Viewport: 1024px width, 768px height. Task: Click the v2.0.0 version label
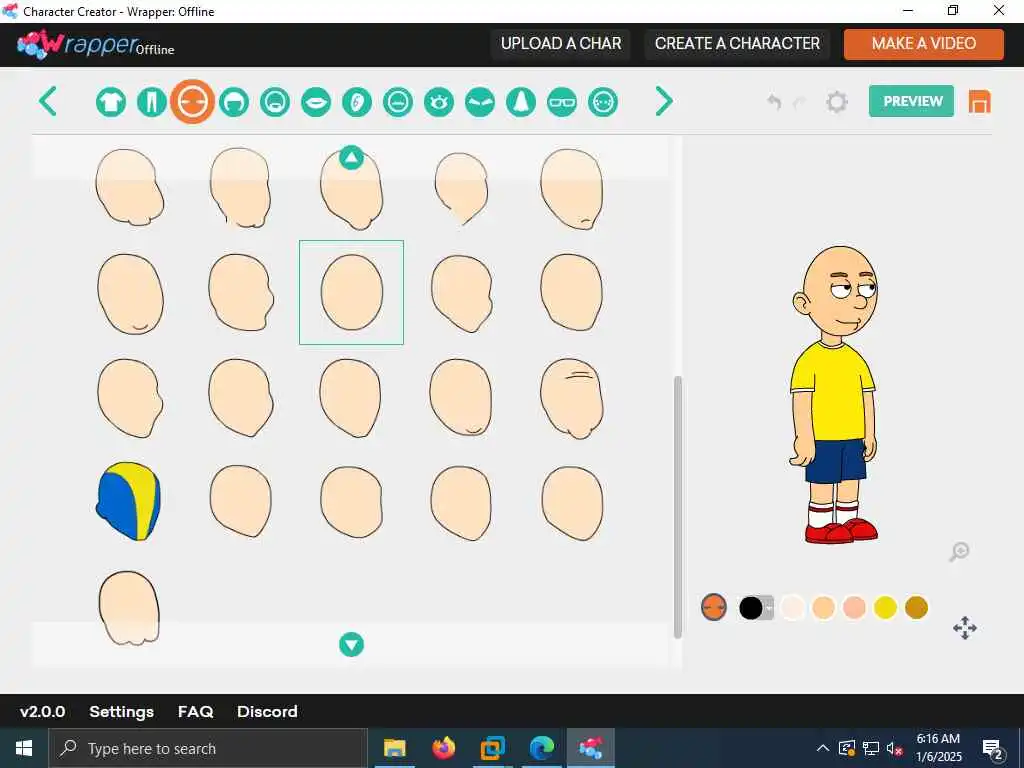42,711
